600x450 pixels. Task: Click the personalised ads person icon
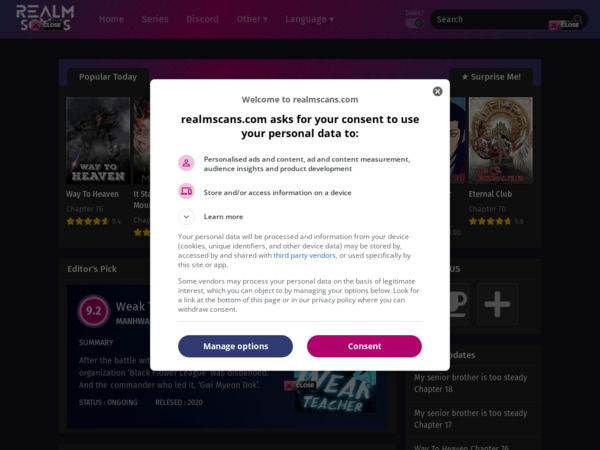pos(186,163)
